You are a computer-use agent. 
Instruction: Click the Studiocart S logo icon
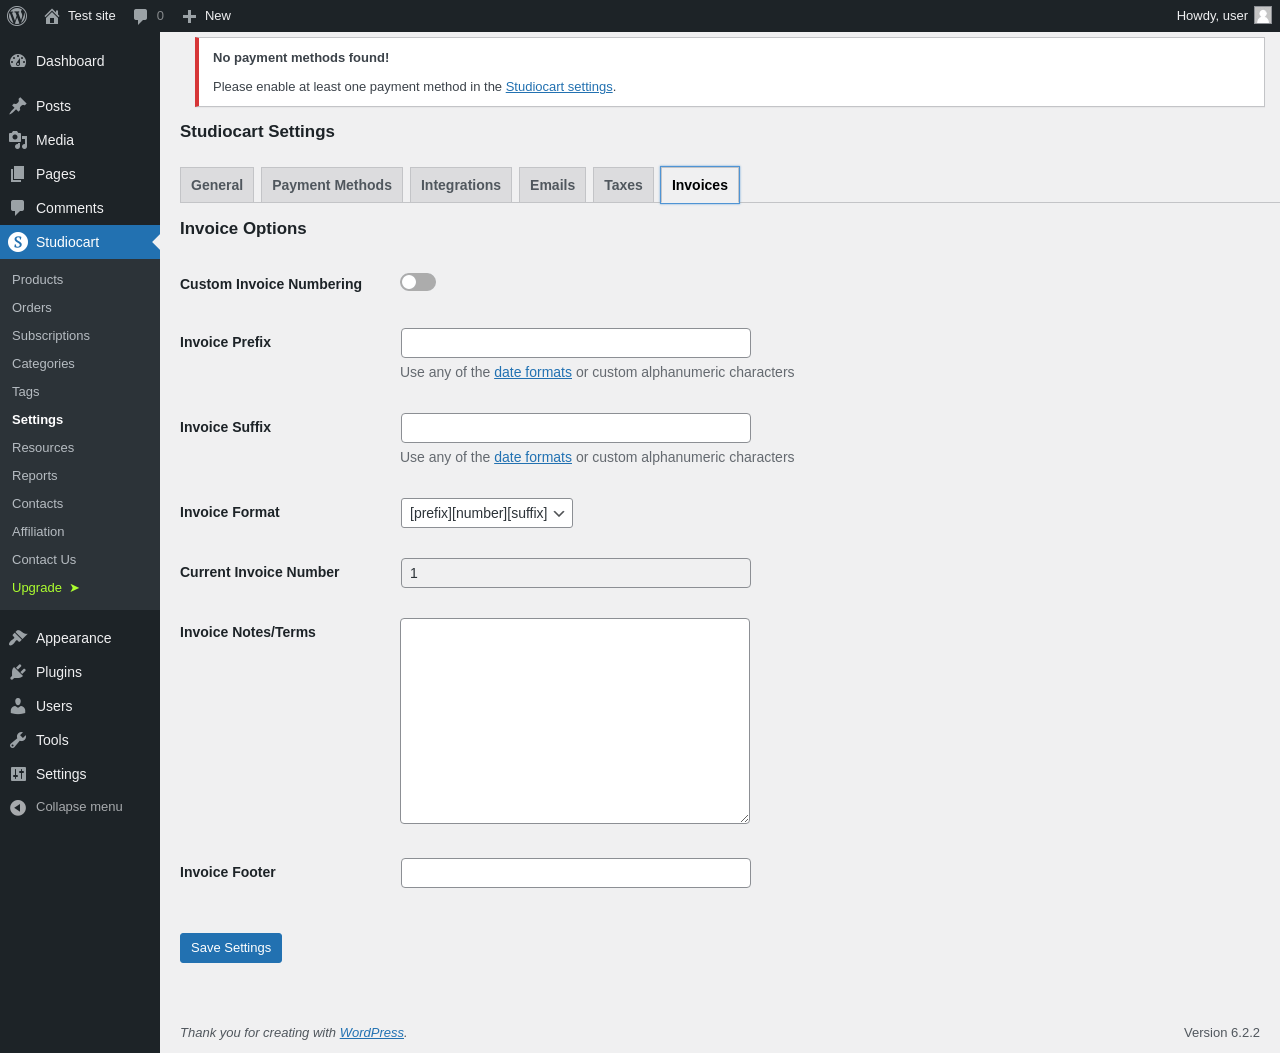coord(18,242)
